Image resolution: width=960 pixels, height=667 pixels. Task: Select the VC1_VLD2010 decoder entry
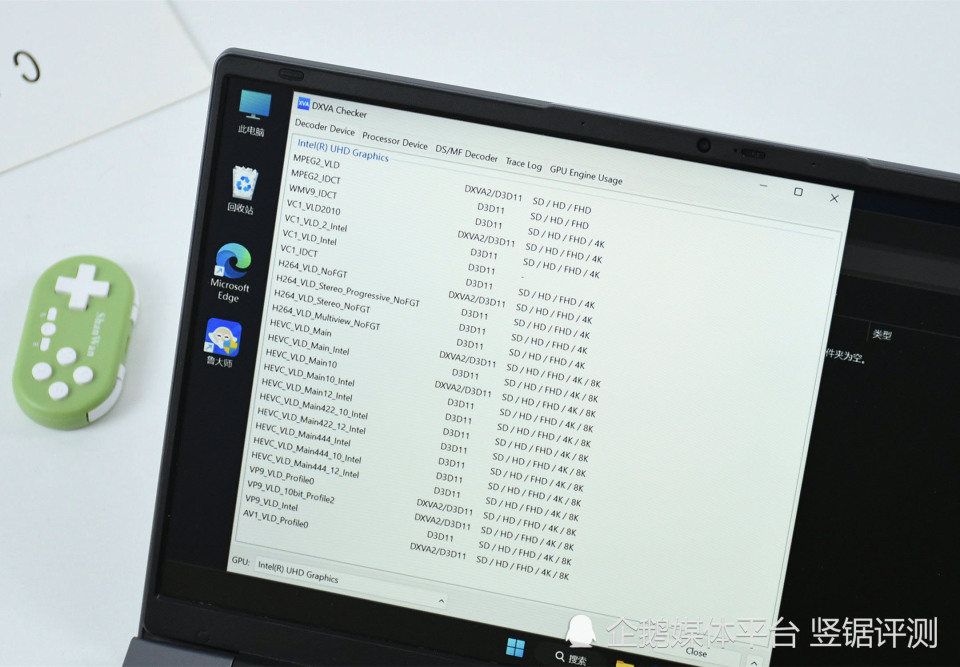point(313,207)
